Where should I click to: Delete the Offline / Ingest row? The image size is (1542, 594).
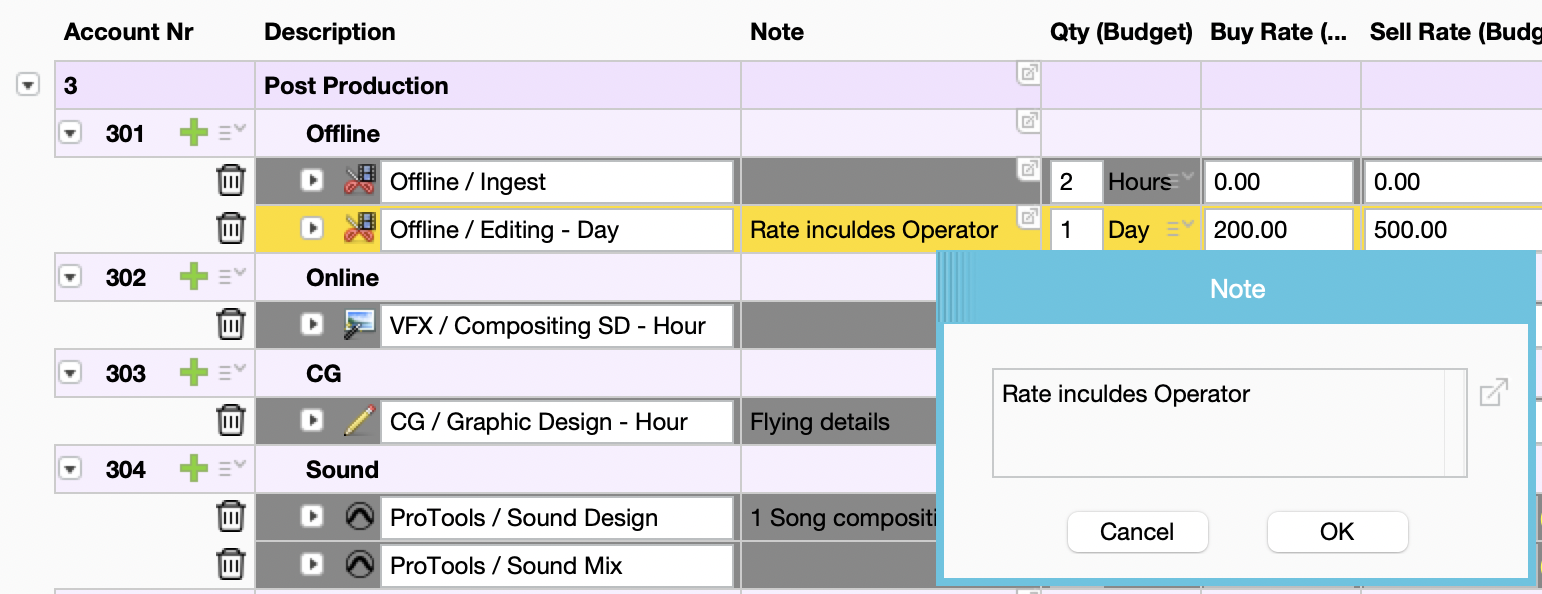tap(231, 181)
